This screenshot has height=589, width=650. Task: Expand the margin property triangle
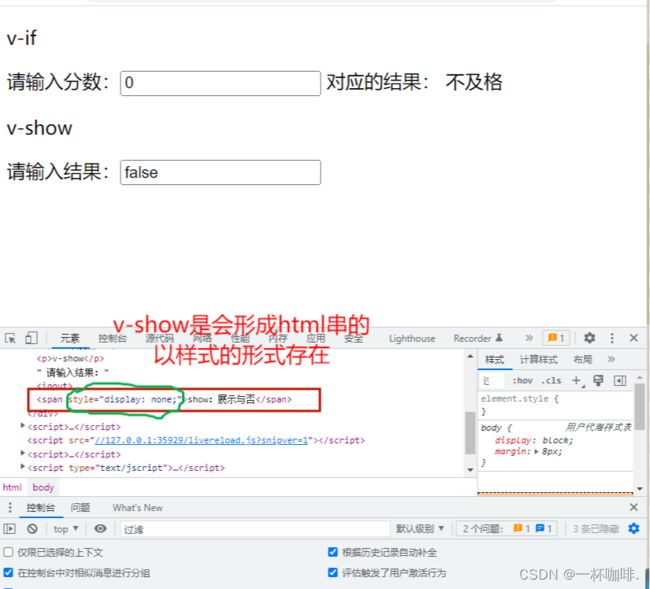click(537, 451)
